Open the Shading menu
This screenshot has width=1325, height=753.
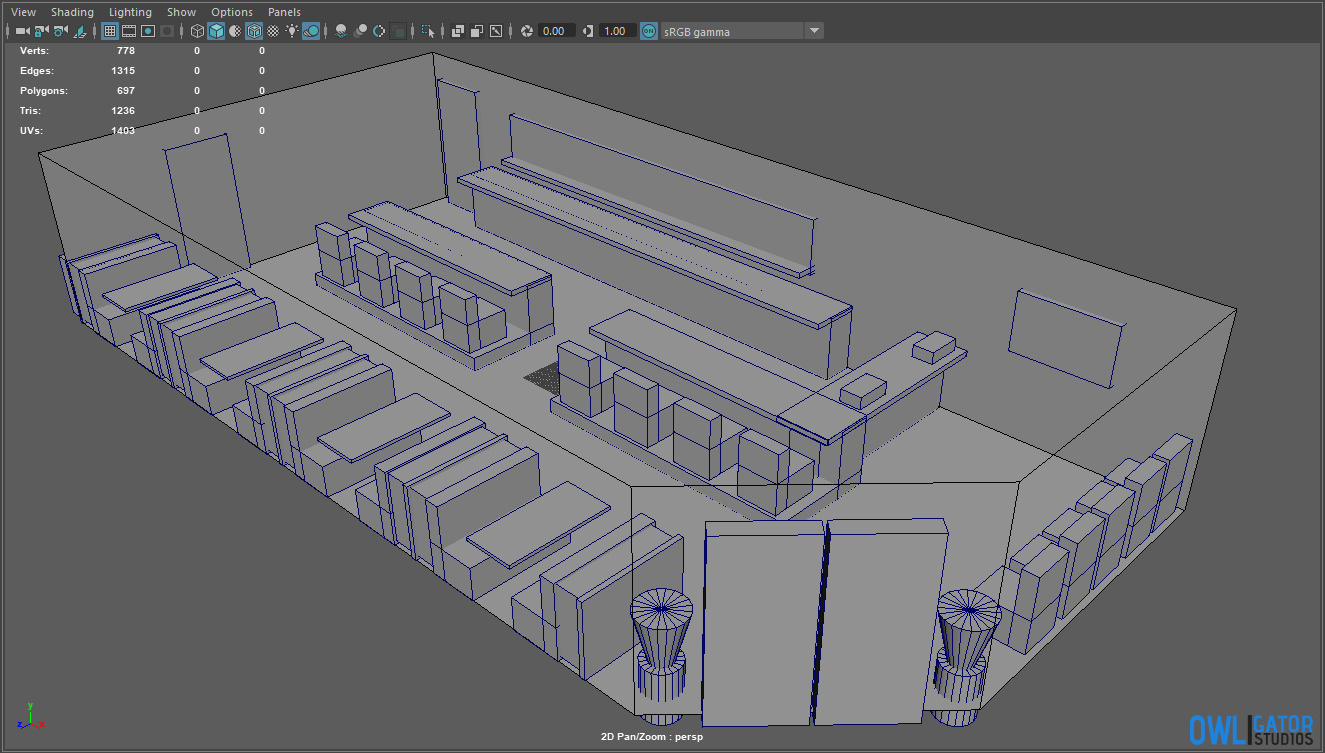[x=72, y=12]
